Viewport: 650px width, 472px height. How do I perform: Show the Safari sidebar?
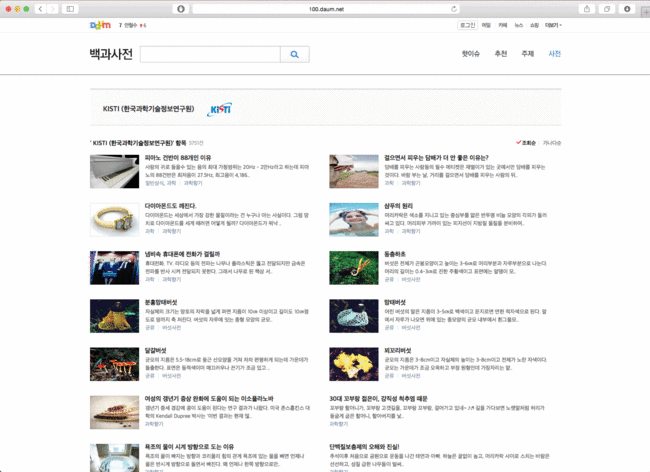[70, 8]
